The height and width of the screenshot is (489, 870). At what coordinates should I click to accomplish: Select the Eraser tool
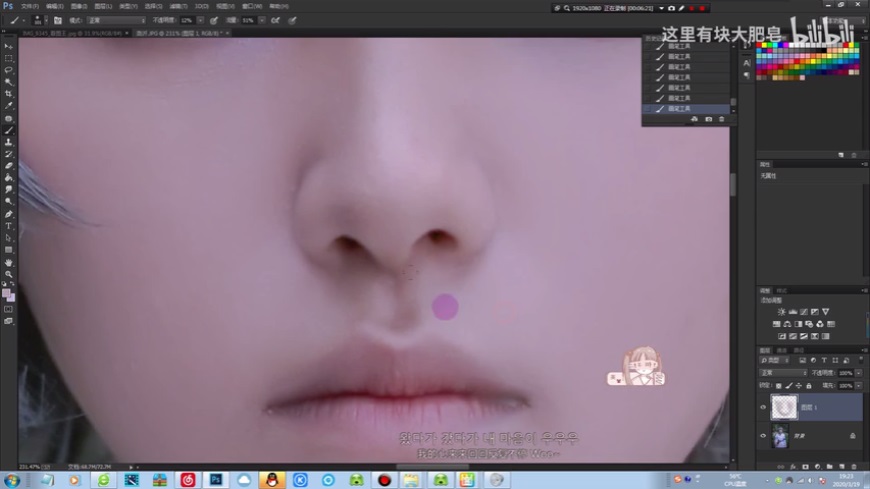click(x=8, y=166)
